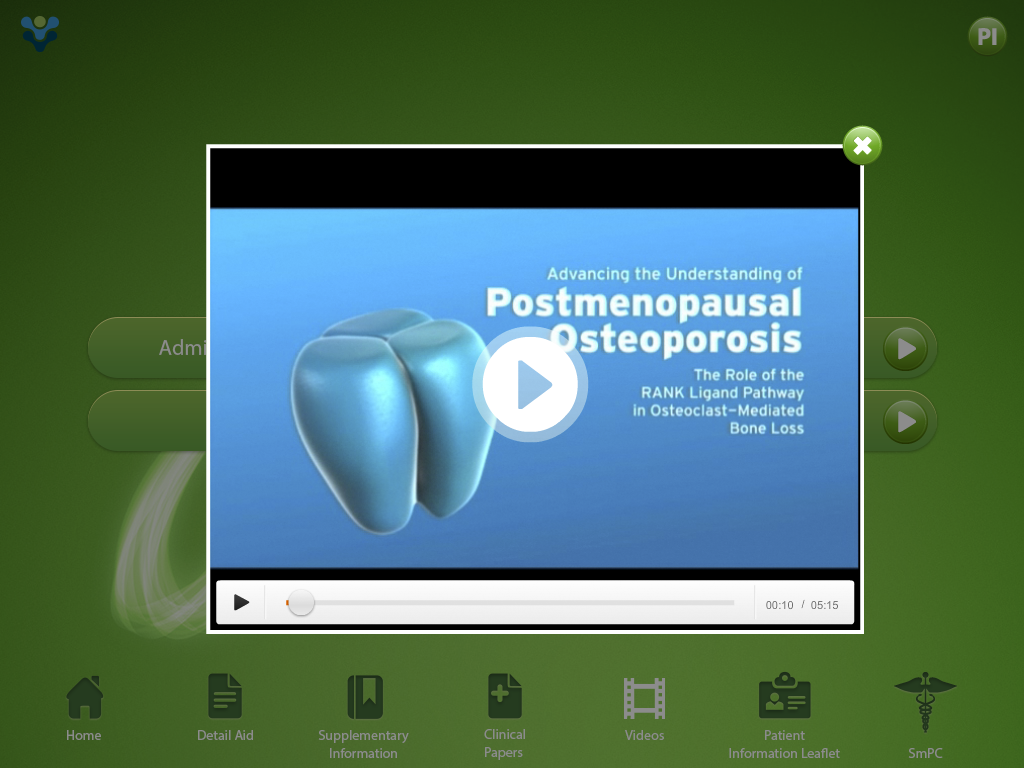Click the PI button in the corner

pos(987,36)
